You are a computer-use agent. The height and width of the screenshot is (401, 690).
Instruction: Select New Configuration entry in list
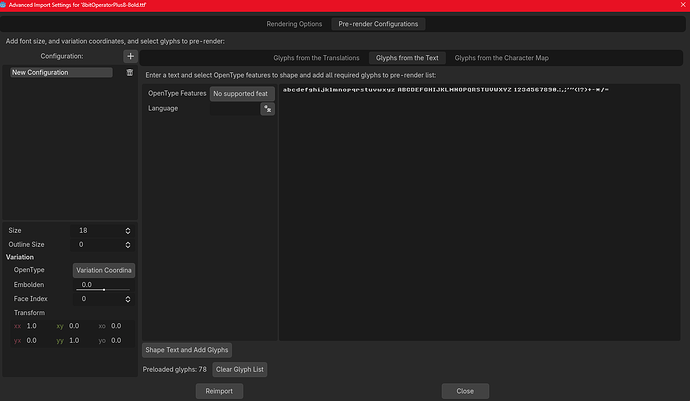pyautogui.click(x=61, y=72)
